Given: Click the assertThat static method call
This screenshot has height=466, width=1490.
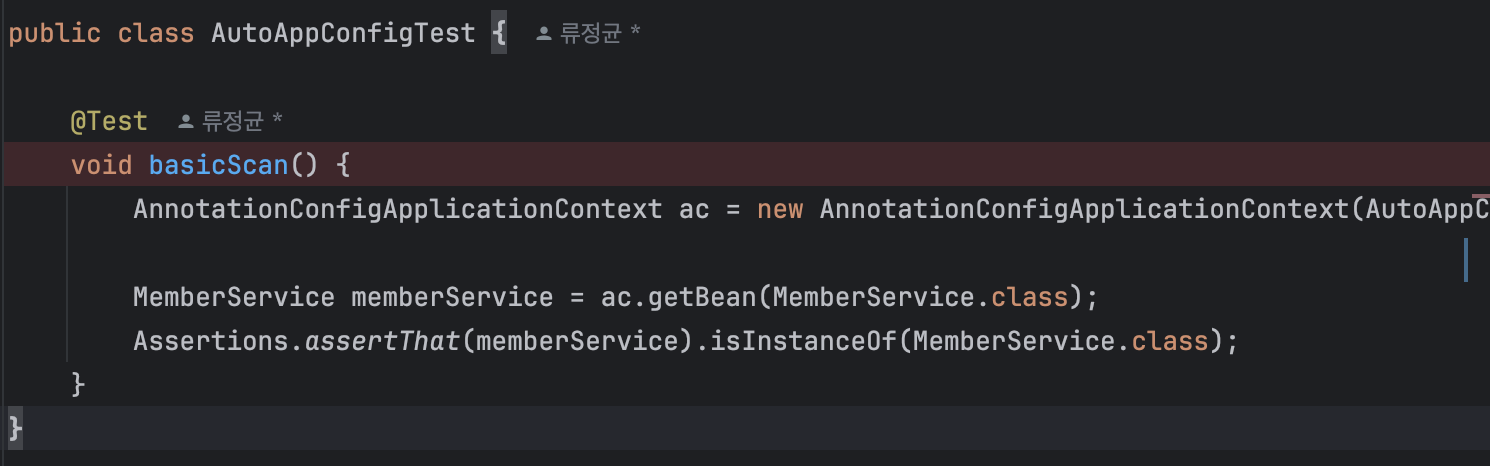Looking at the screenshot, I should [382, 341].
